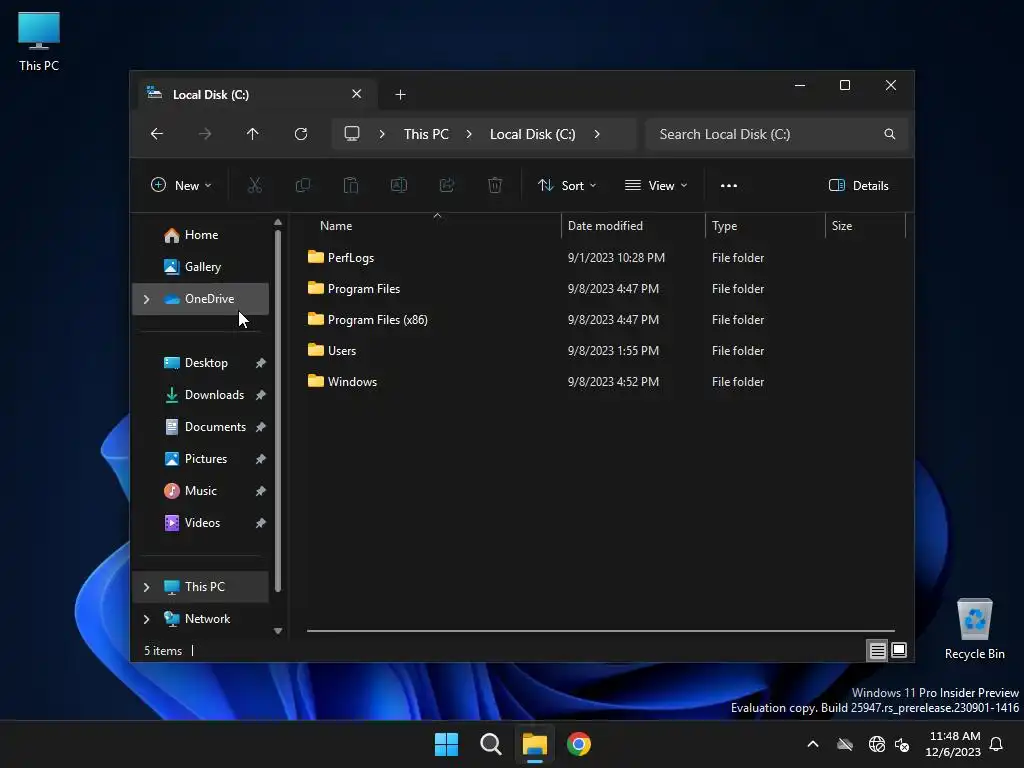Click the Share icon in toolbar
Viewport: 1024px width, 768px height.
click(447, 185)
